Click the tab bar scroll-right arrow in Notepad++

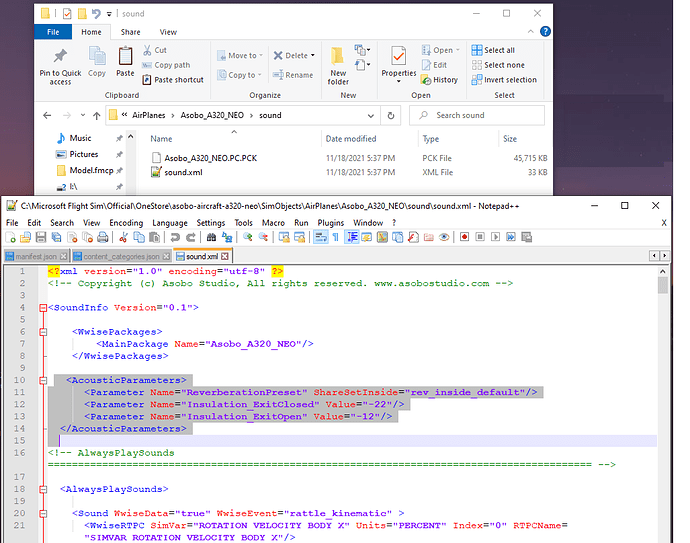coord(664,255)
